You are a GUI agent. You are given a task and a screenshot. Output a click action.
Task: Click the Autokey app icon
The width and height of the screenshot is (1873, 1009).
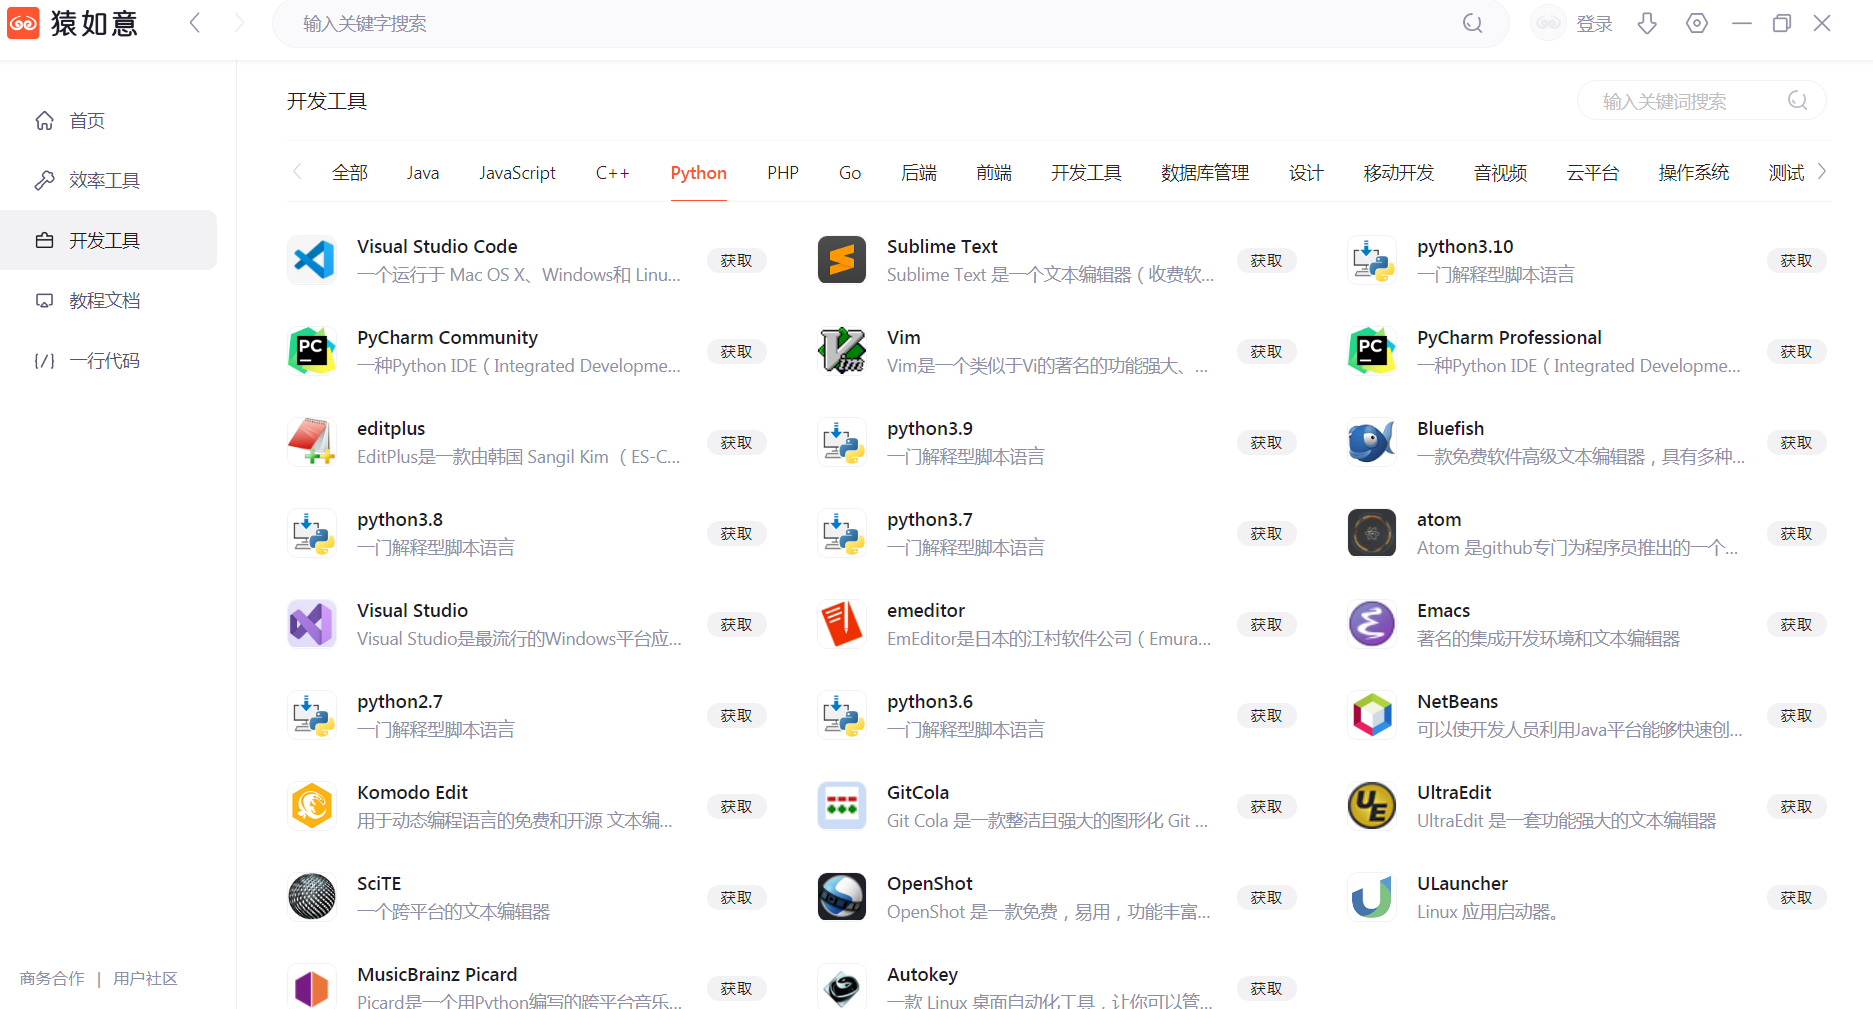coord(842,986)
